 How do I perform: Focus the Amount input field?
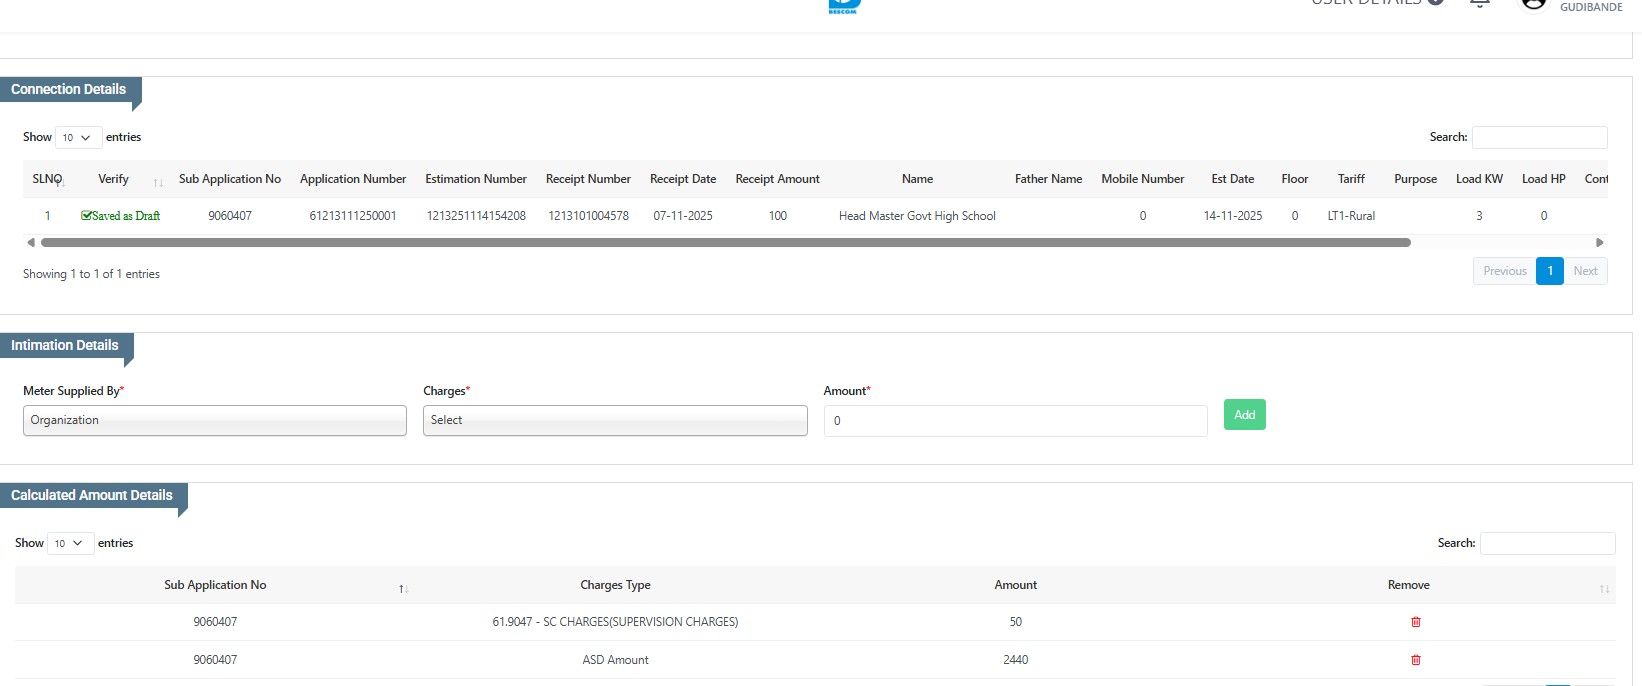pyautogui.click(x=1014, y=421)
